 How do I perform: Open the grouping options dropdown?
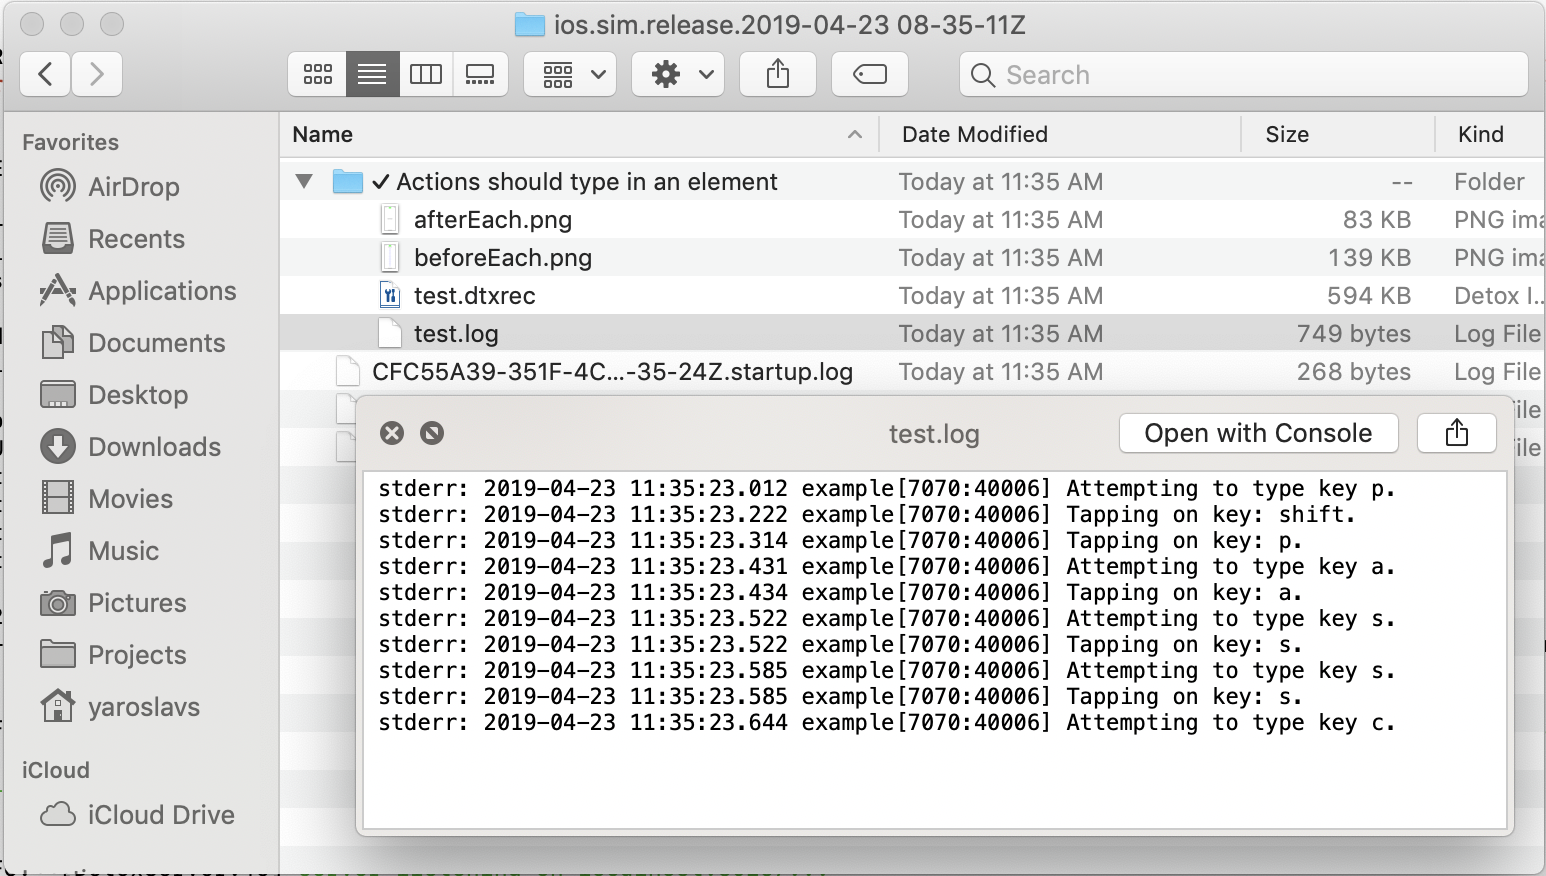[x=569, y=73]
